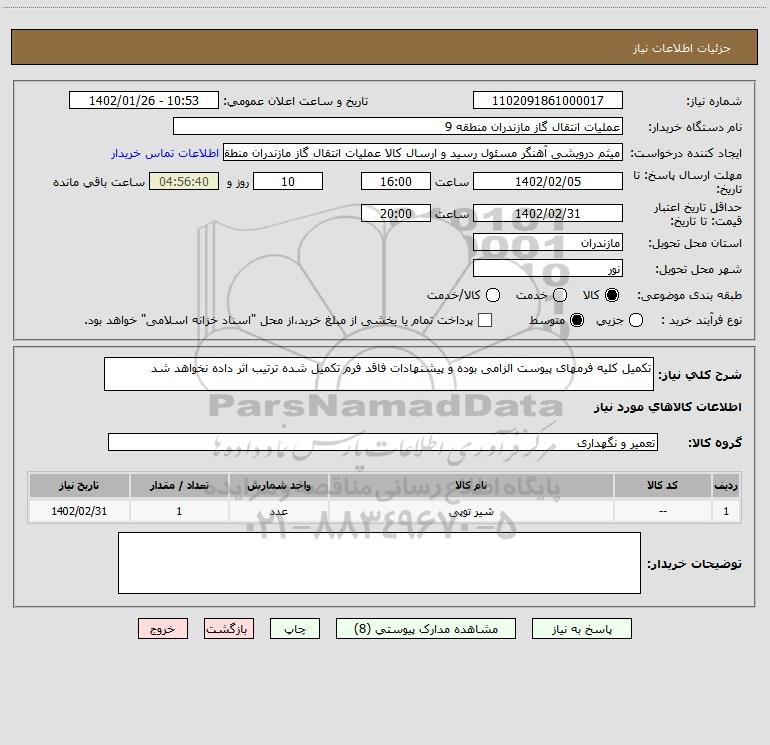Click the گروه کالا field تعمیر و نگهداری

click(383, 442)
